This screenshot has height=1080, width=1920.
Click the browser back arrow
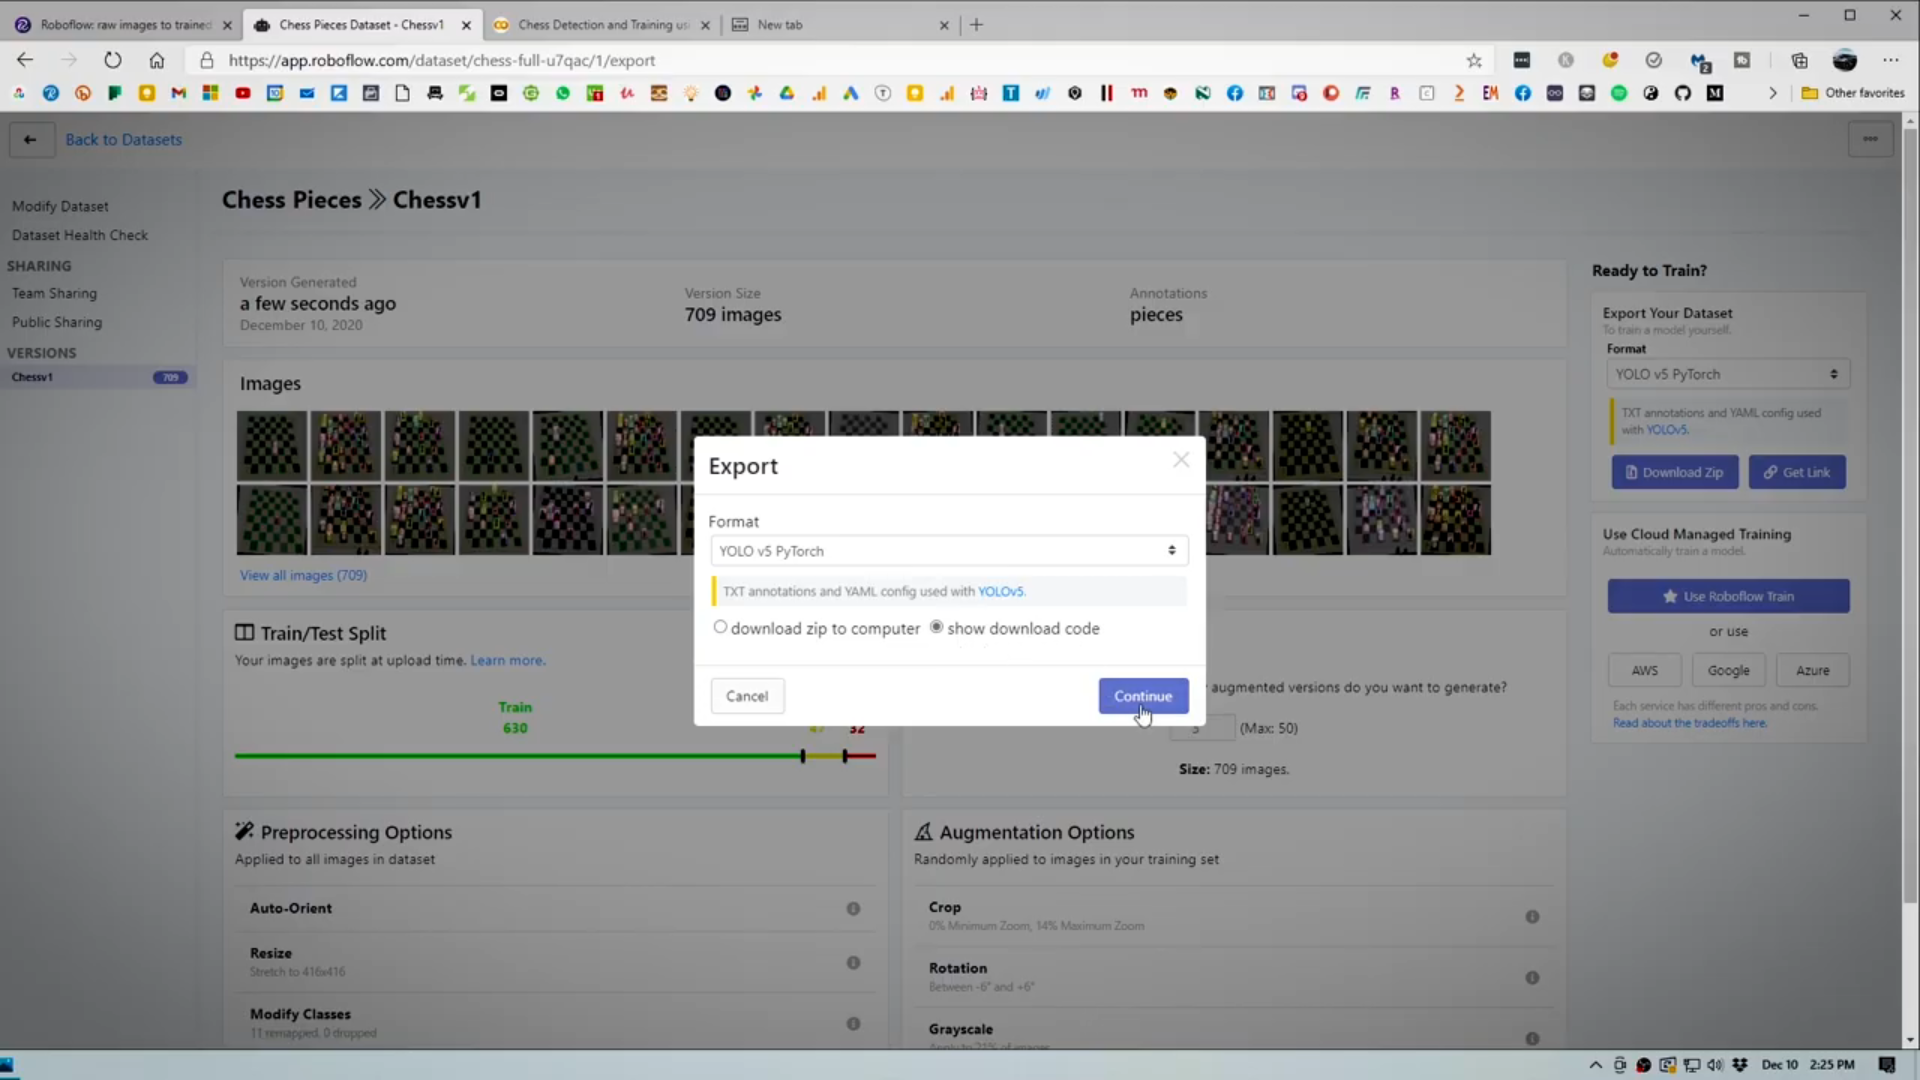(x=25, y=60)
